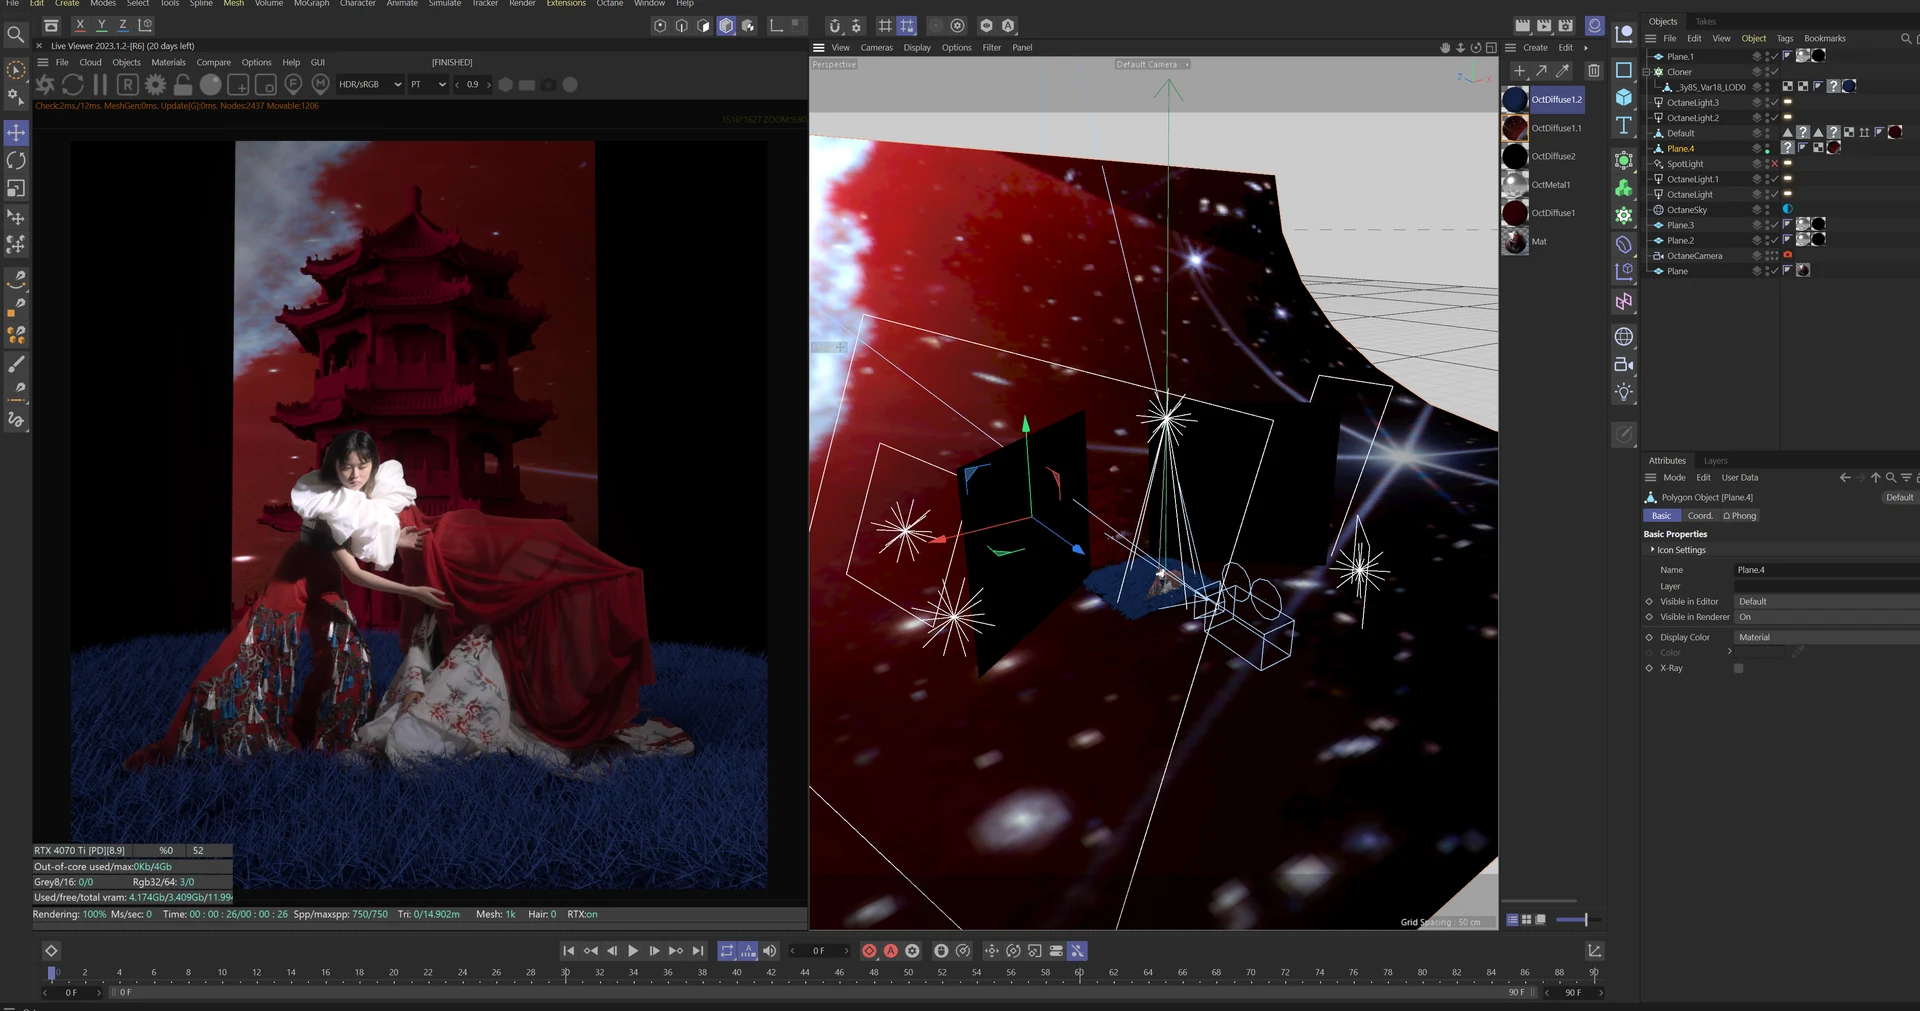Switch to the Takes tab
Screen dimensions: 1920x1011
1706,21
